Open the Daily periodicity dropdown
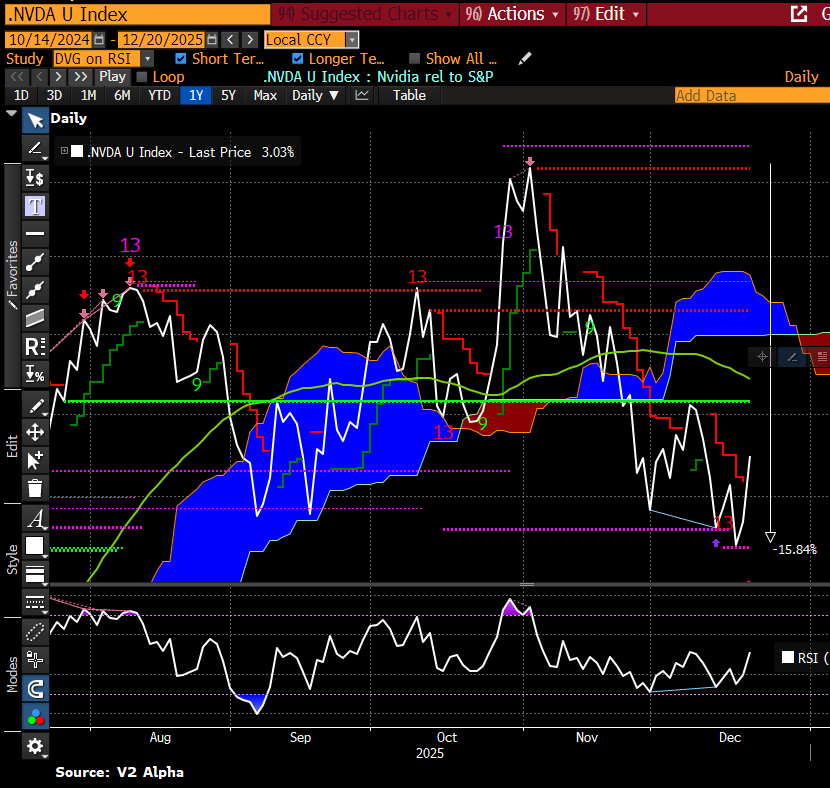Viewport: 830px width, 788px height. click(315, 95)
